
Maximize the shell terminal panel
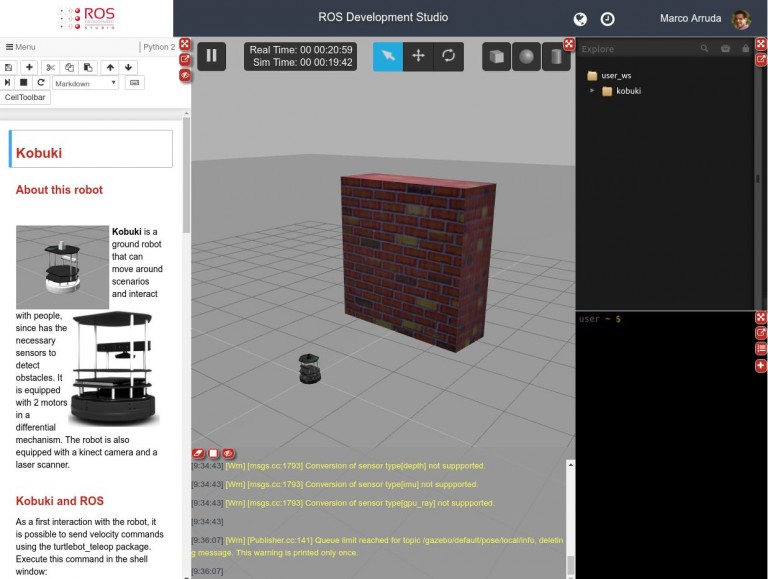(x=761, y=317)
